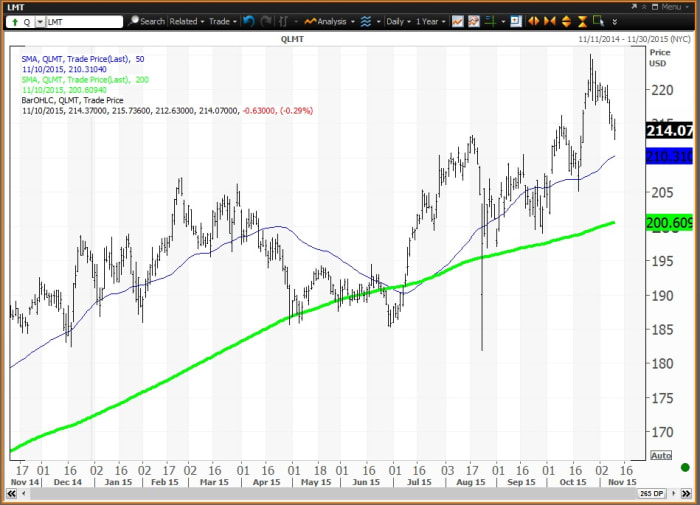
Task: Click the green crosshair tool icon
Action: point(493,21)
